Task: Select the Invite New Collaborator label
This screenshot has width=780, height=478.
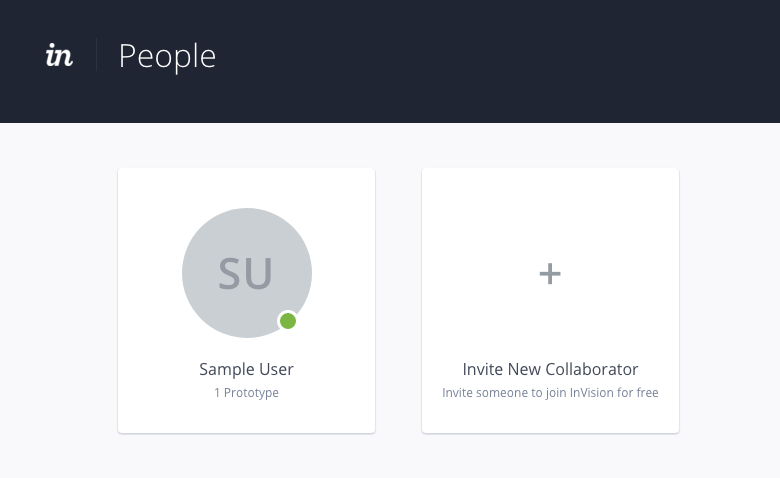Action: point(550,369)
